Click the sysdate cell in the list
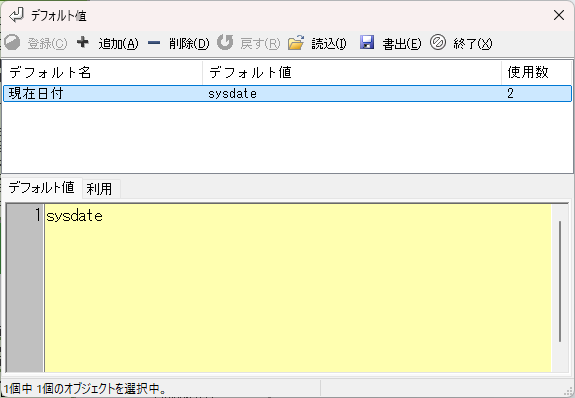575x398 pixels. (x=232, y=94)
